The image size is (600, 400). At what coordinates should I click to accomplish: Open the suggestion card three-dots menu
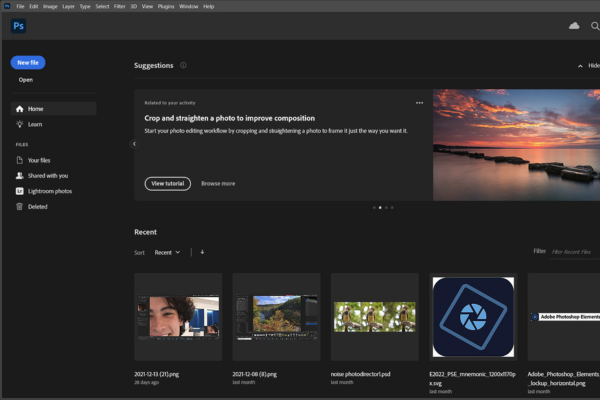(x=419, y=103)
